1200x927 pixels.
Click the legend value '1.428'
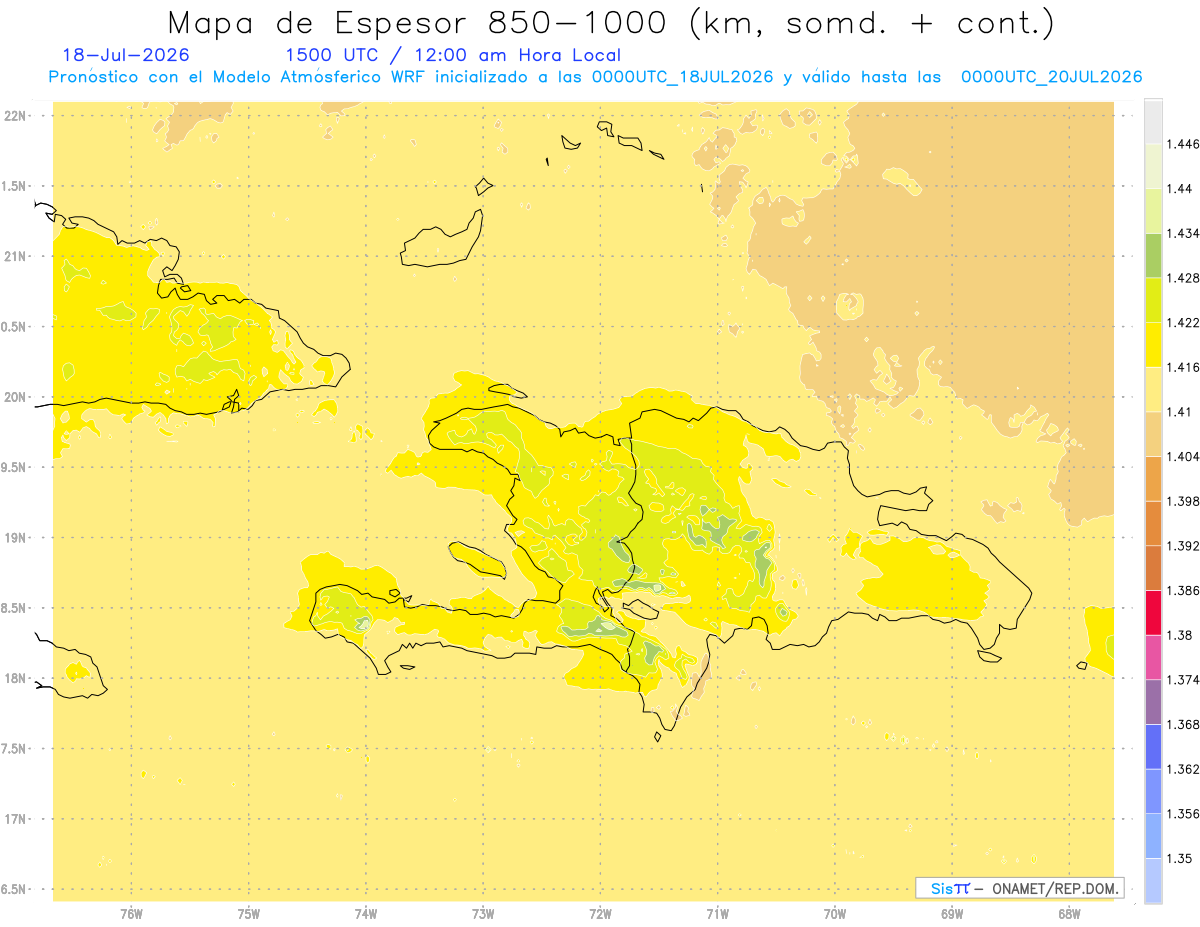tap(1183, 278)
